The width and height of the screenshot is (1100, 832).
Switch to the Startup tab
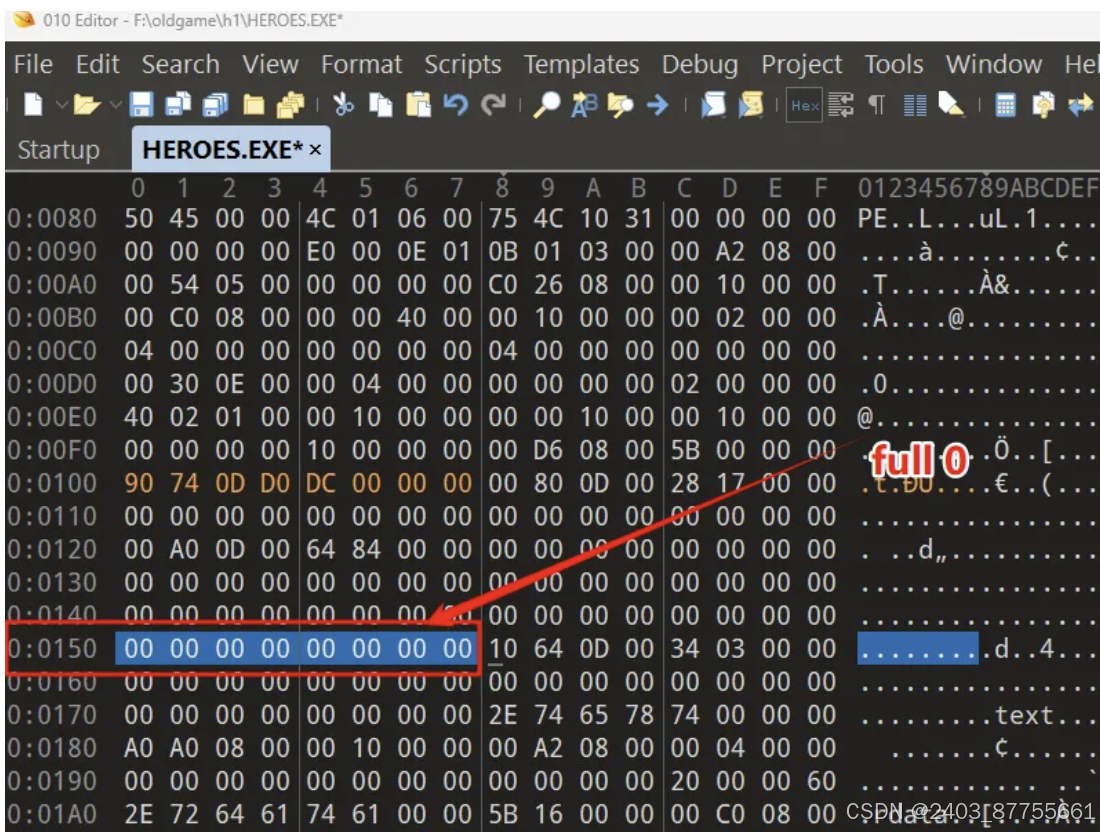pyautogui.click(x=58, y=149)
